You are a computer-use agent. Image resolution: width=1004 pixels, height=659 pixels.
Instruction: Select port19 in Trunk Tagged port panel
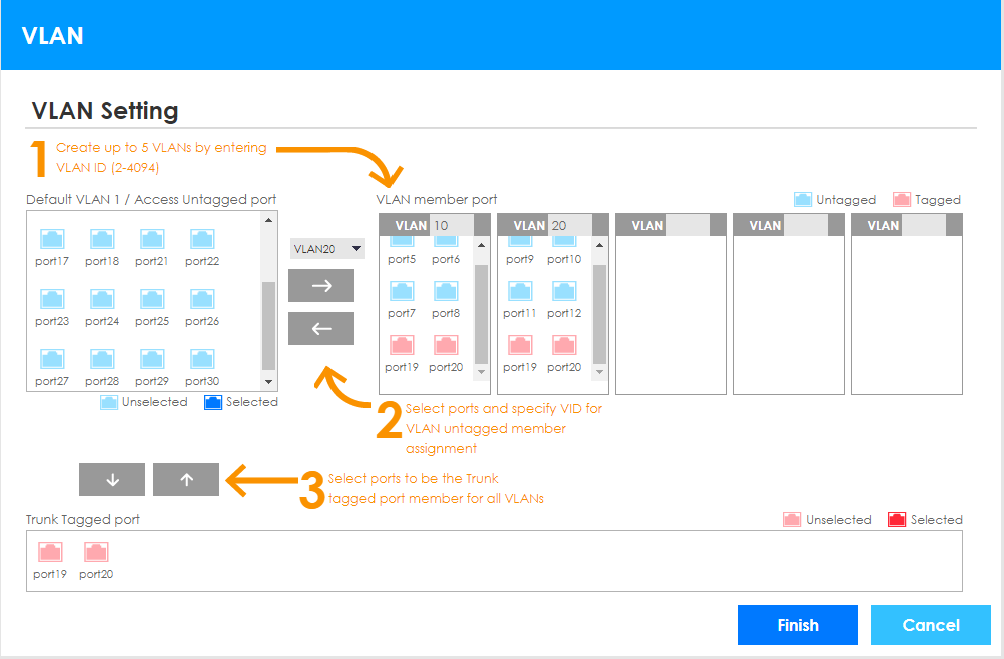coord(50,552)
